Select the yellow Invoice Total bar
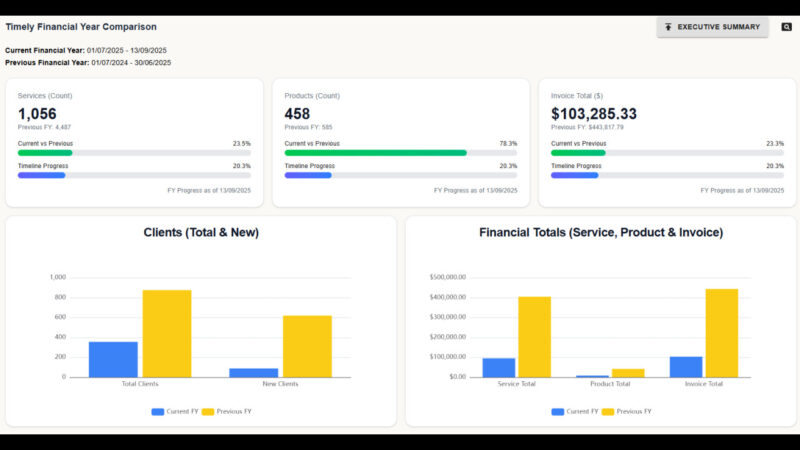This screenshot has height=450, width=800. click(x=721, y=333)
